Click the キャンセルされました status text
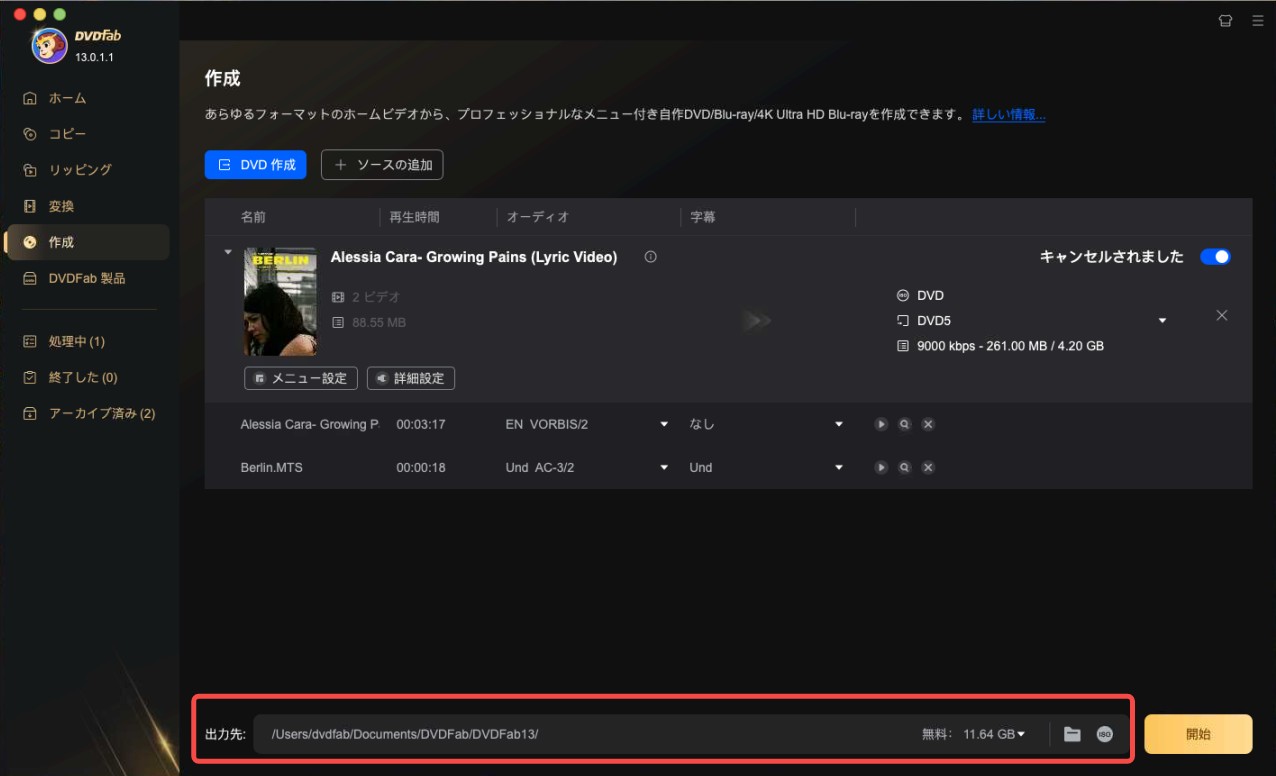The width and height of the screenshot is (1276, 776). 1112,257
